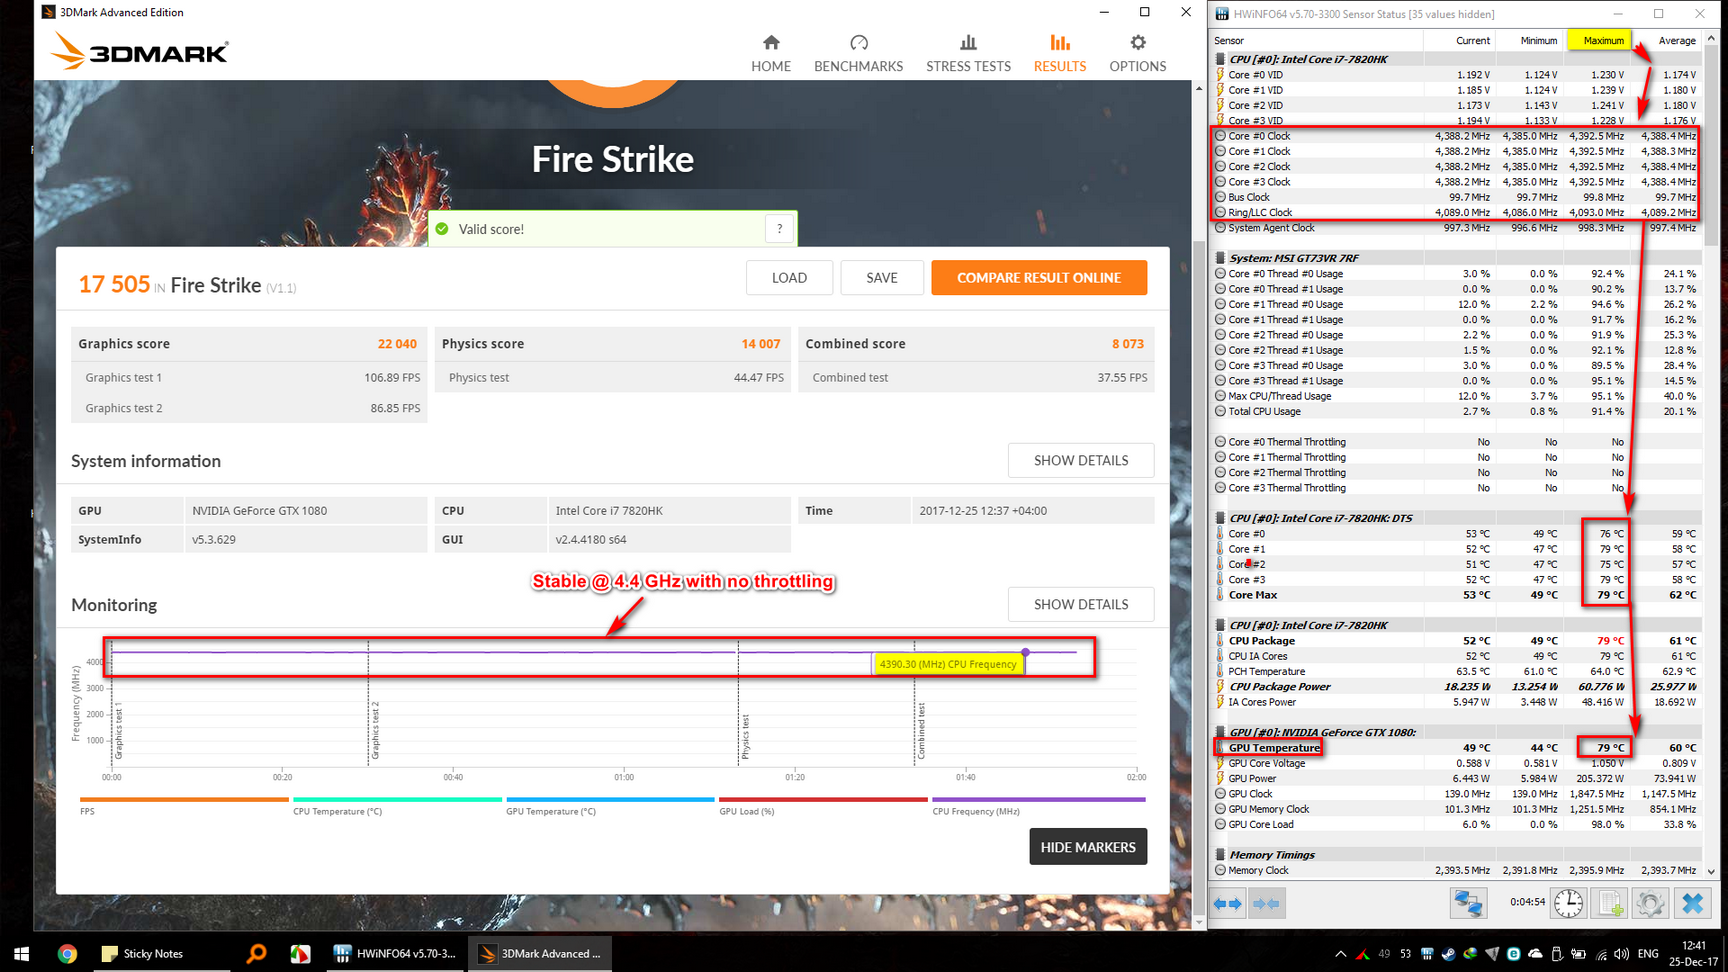Open the orange magnifier search app in taskbar
The height and width of the screenshot is (972, 1728).
(x=256, y=953)
